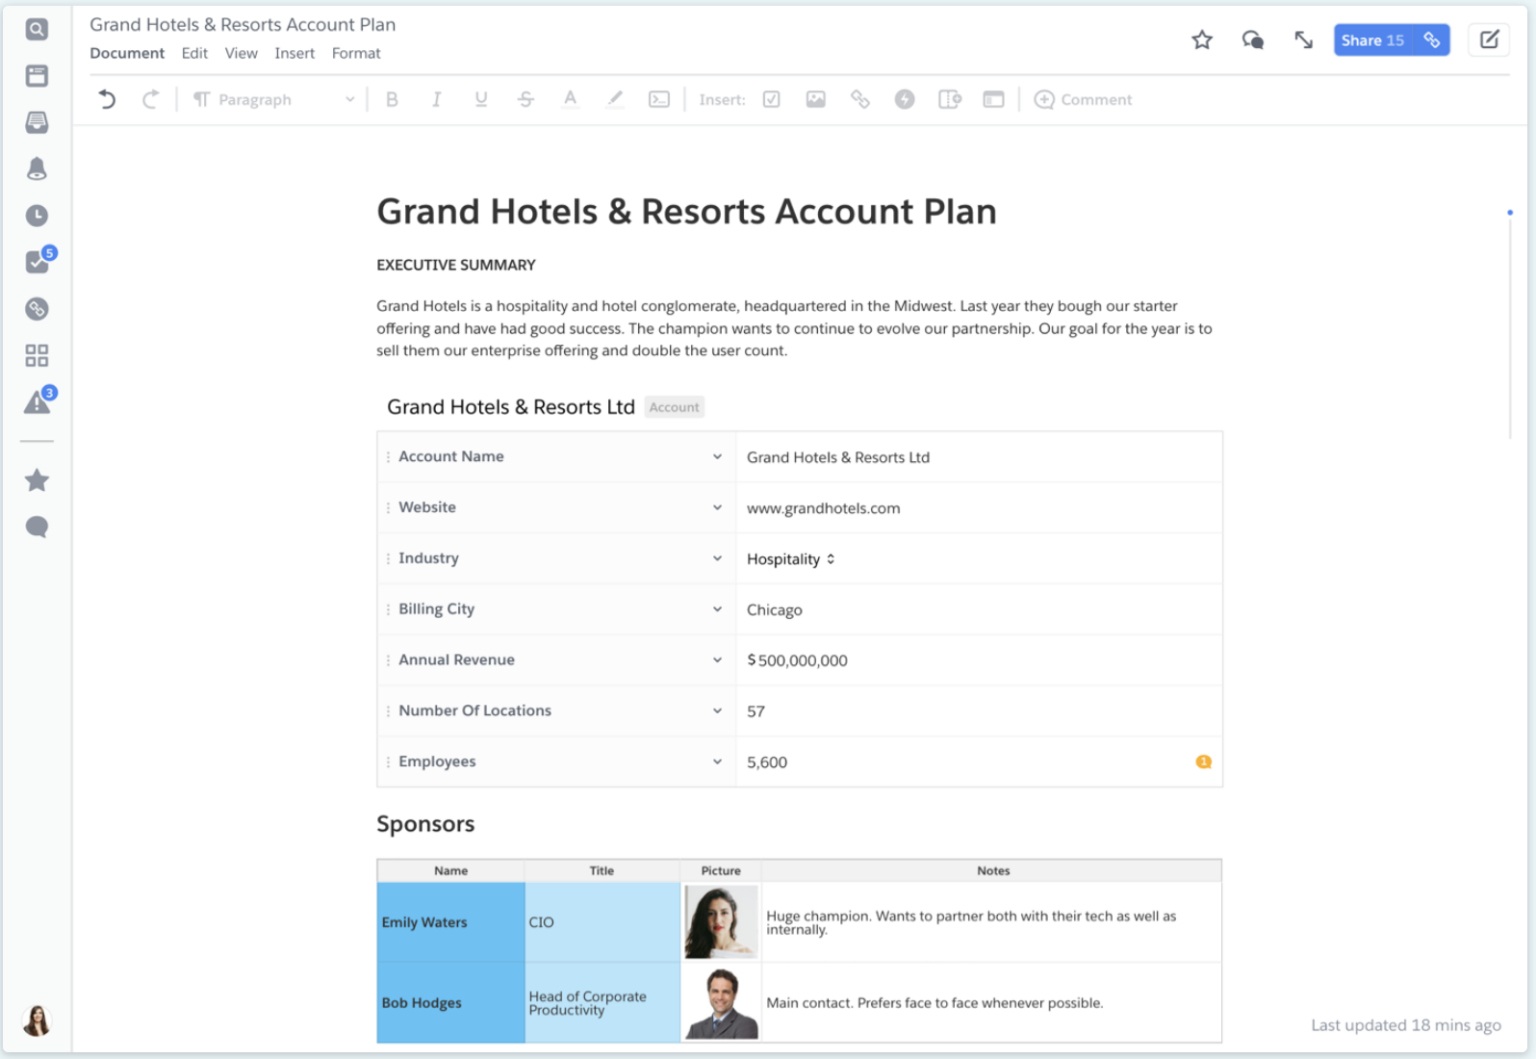
Task: Add a comment using the Comment toolbar icon
Action: pos(1083,99)
